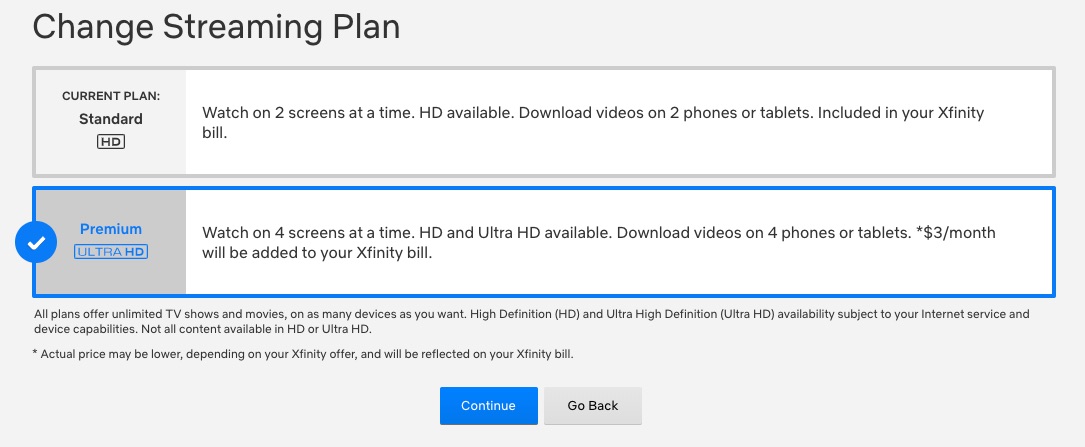Click the gray panel of Premium card
Screen dimensions: 1085x447
pos(111,242)
